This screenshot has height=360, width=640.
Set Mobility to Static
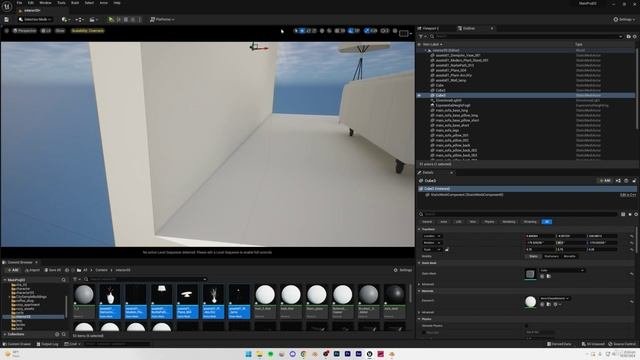[533, 256]
